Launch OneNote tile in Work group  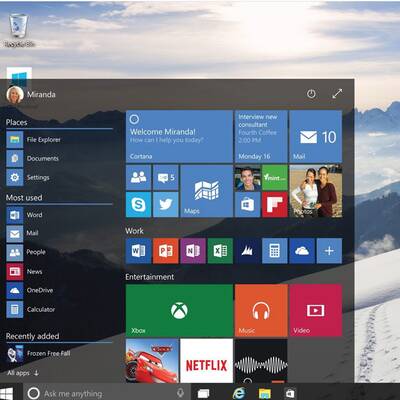(x=193, y=251)
